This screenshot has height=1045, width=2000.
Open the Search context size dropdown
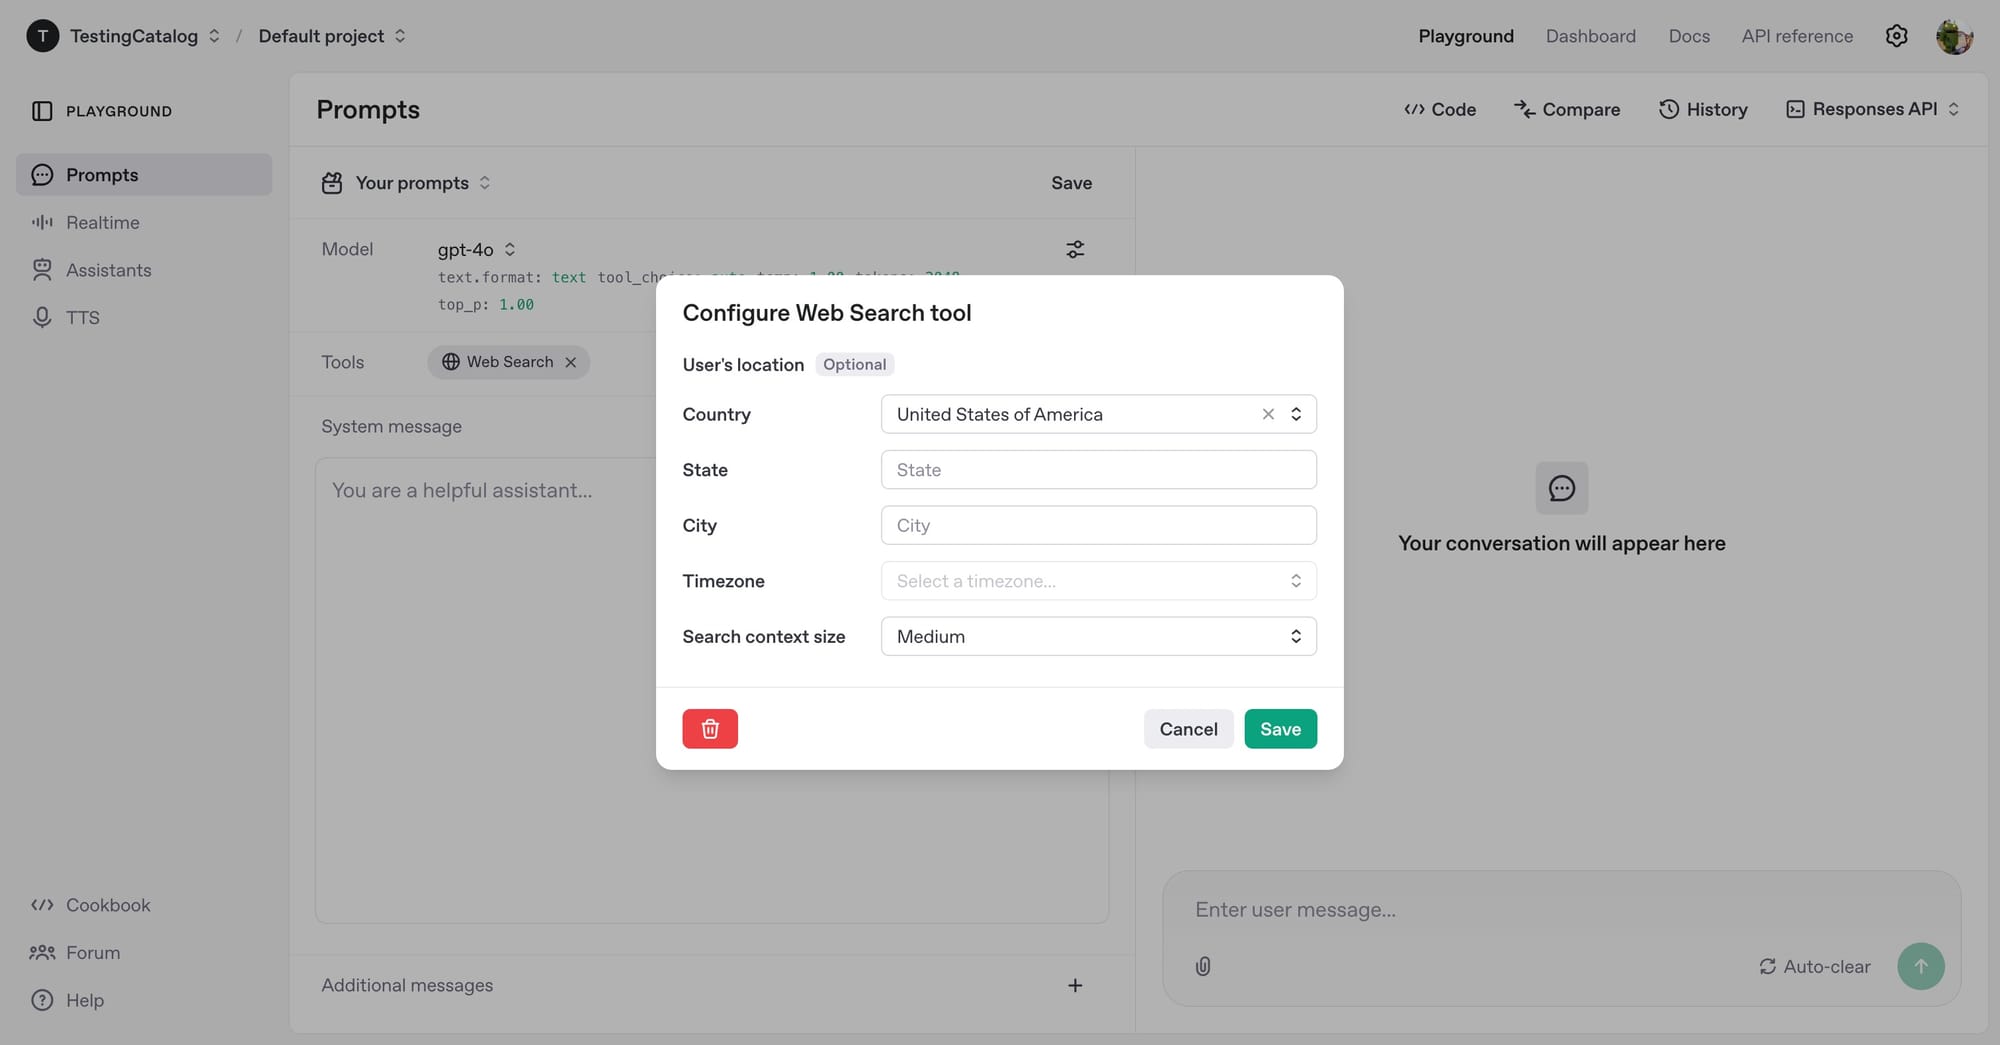pos(1098,636)
